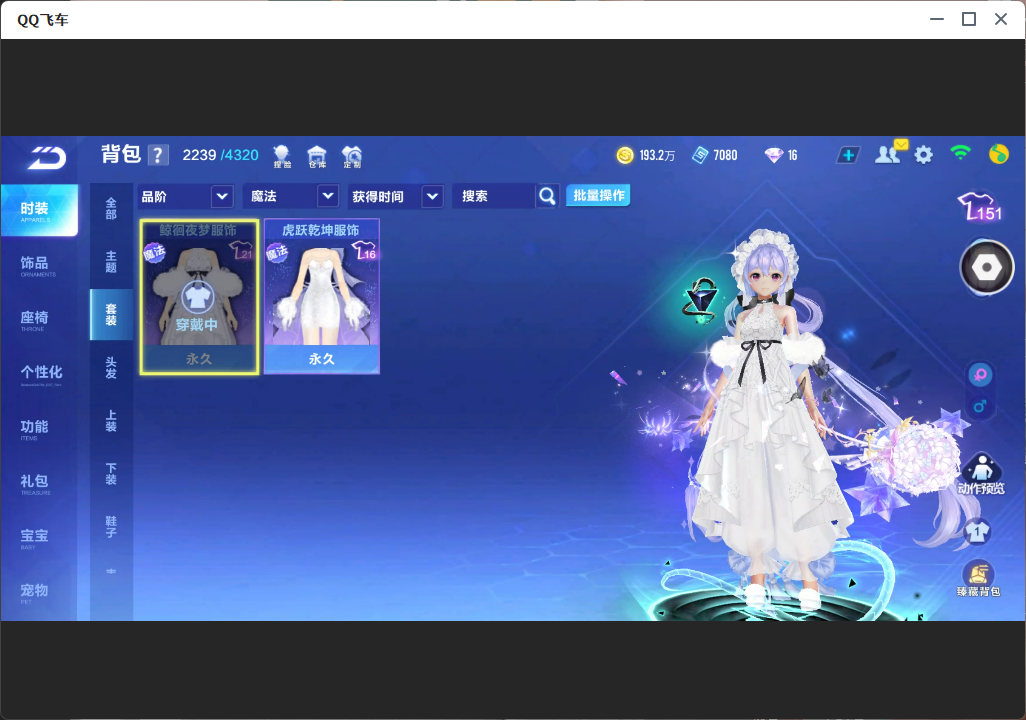Click the gold coin currency icon
The width and height of the screenshot is (1026, 720).
tap(625, 155)
